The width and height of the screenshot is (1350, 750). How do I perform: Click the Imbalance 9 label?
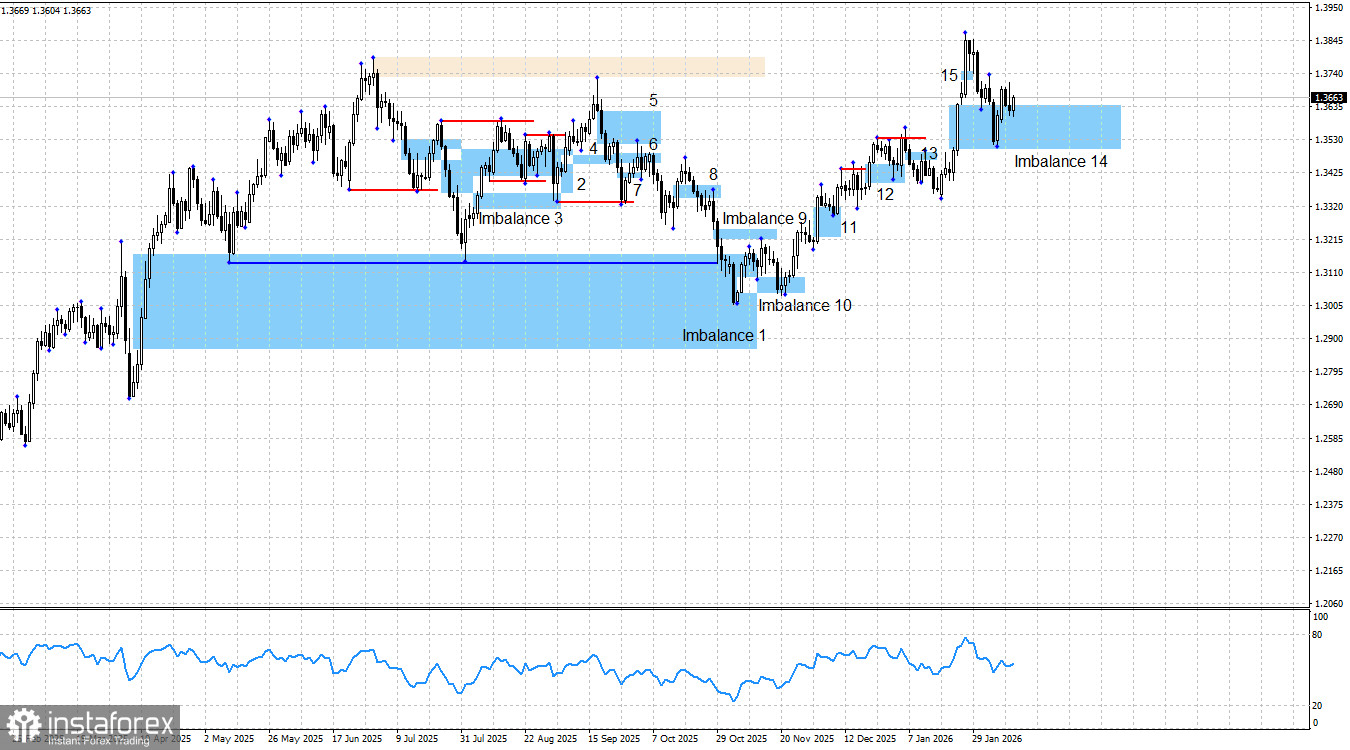(765, 219)
